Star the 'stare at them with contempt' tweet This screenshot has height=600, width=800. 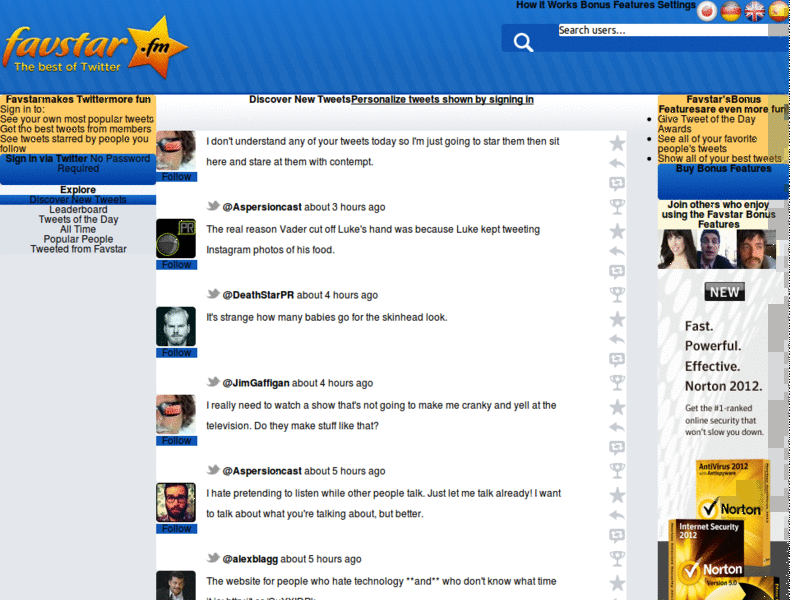(617, 143)
